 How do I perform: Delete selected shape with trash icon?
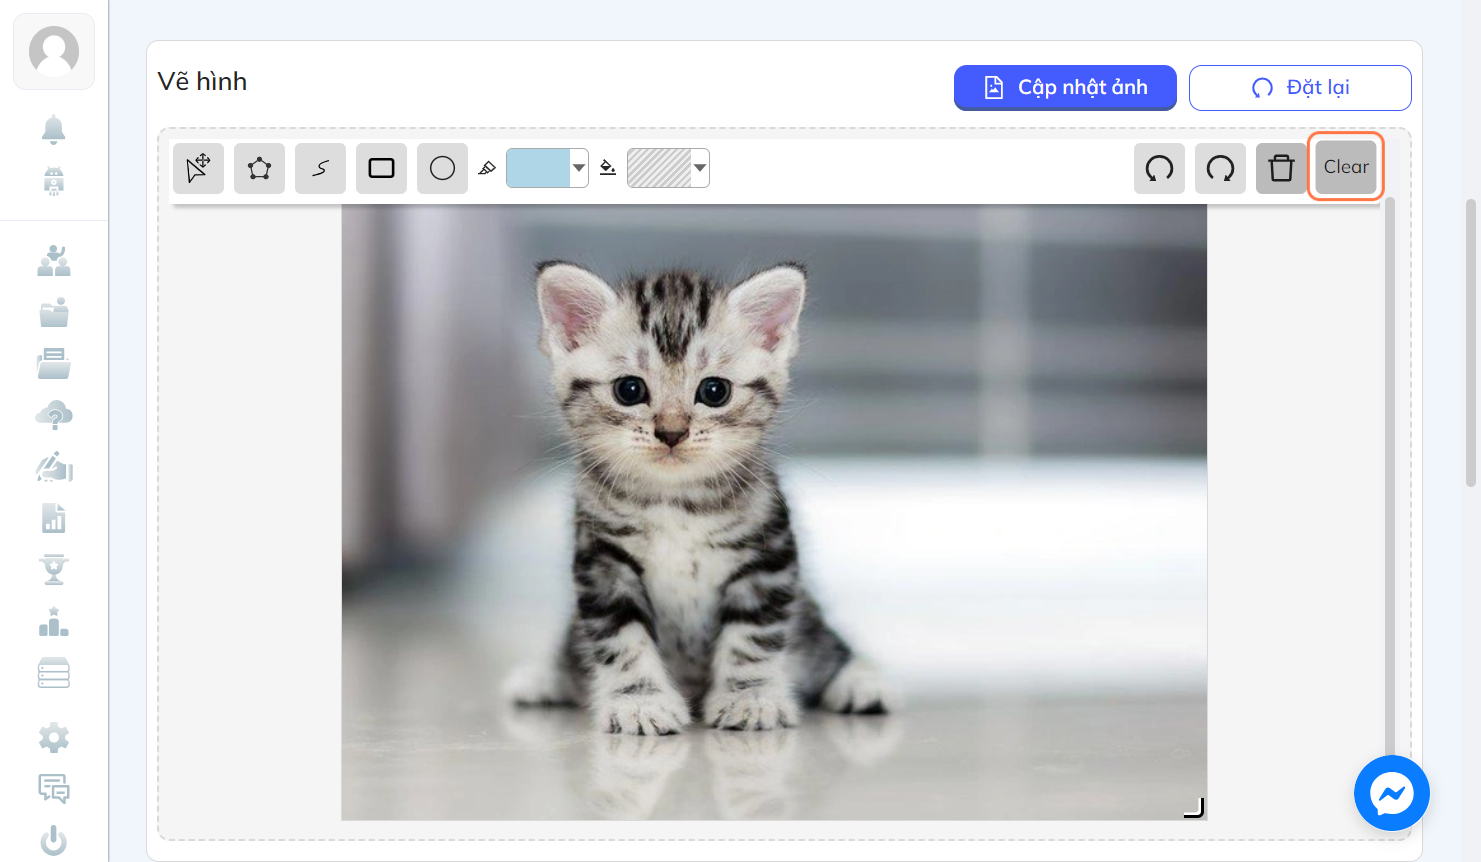1281,168
